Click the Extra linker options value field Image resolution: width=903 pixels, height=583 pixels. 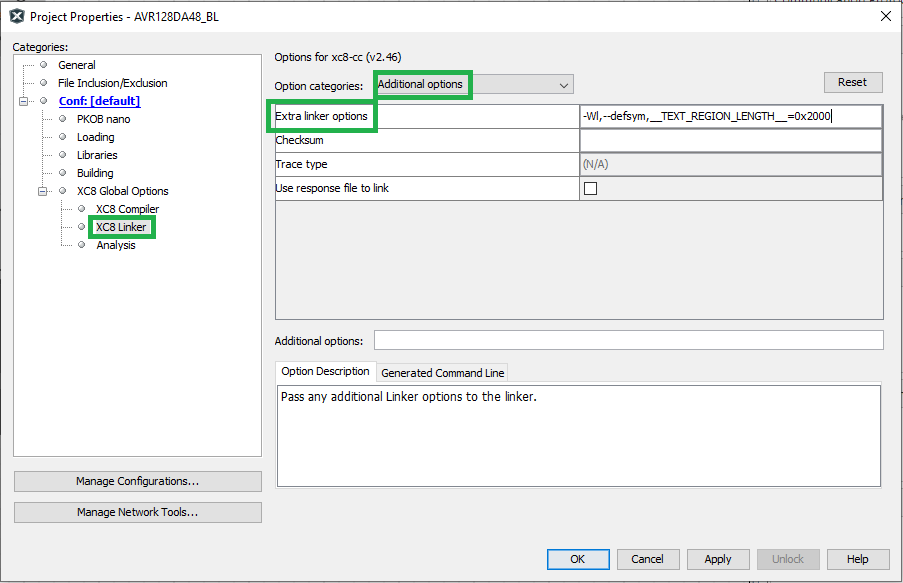[729, 116]
